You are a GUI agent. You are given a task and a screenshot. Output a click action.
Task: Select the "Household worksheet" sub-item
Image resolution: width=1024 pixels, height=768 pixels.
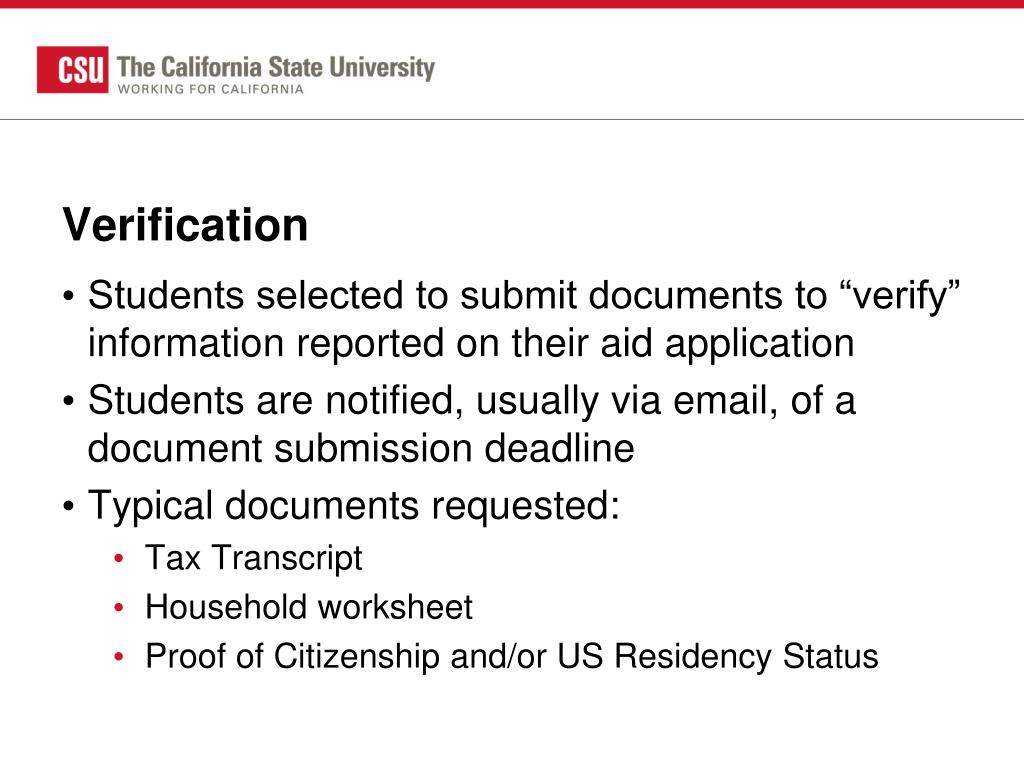pos(309,607)
